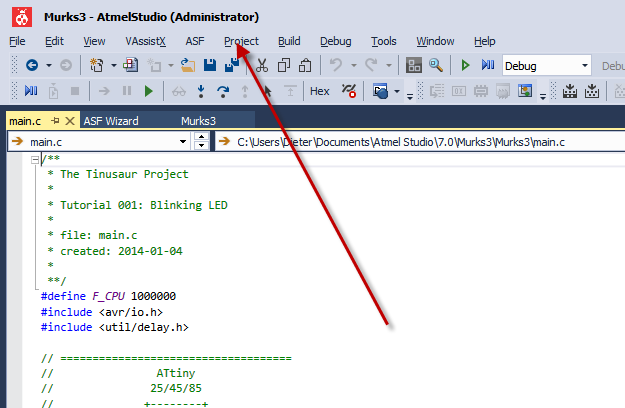Select the main.c editor tab
Screen dimensions: 625x408
pos(25,121)
